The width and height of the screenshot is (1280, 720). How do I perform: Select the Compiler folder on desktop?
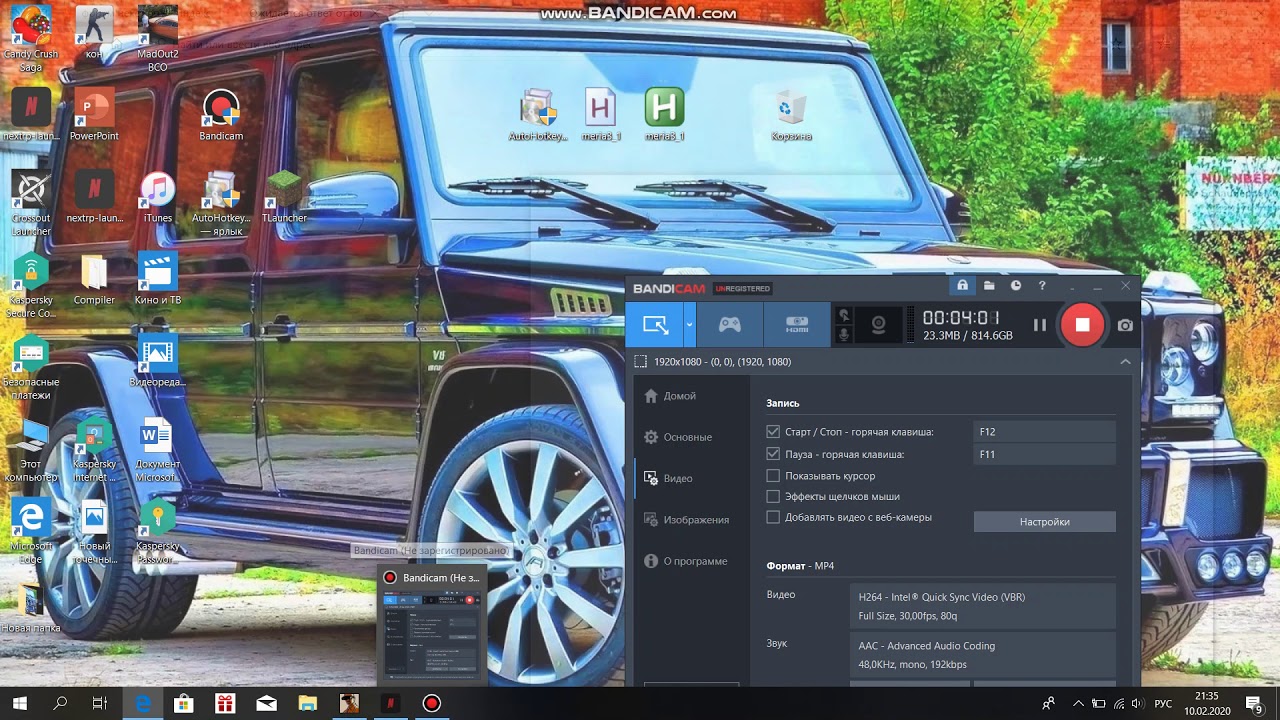(94, 279)
